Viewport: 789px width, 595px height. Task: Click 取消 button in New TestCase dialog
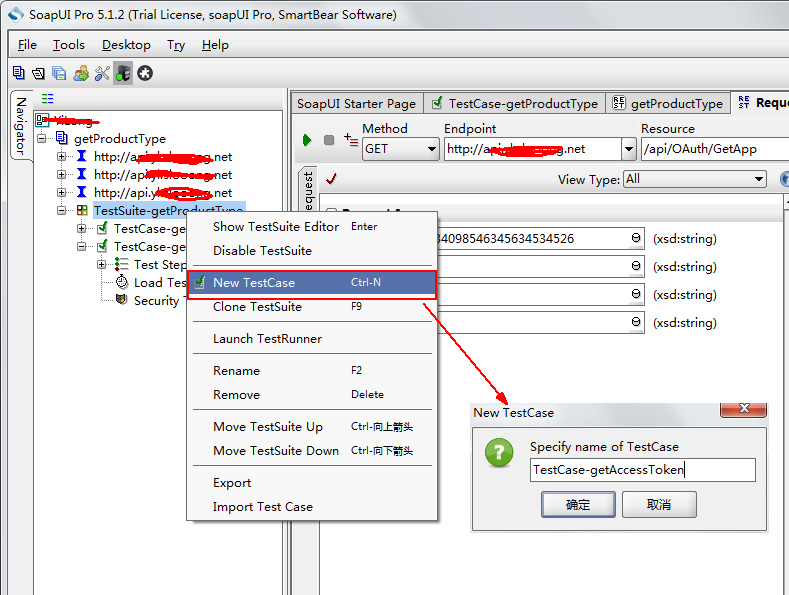[x=659, y=504]
